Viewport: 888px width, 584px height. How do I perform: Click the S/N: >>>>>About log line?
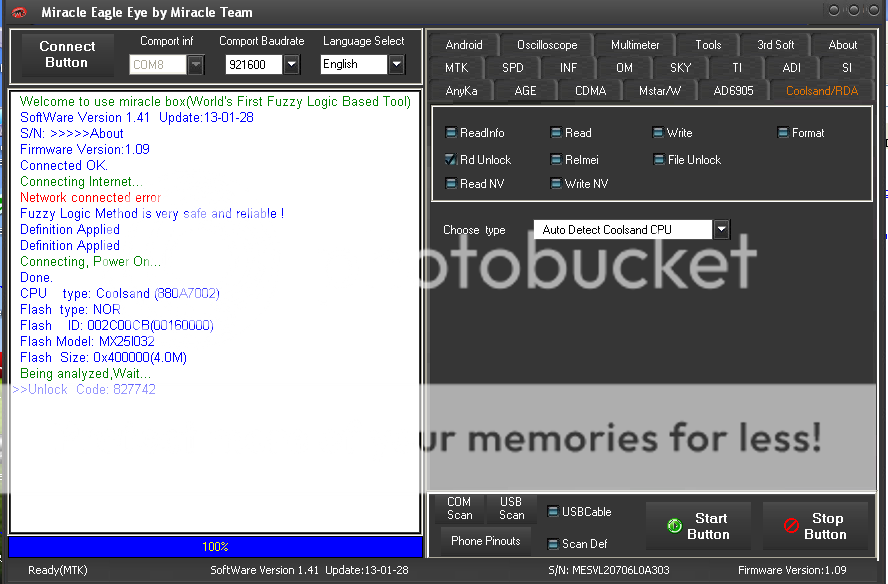71,133
